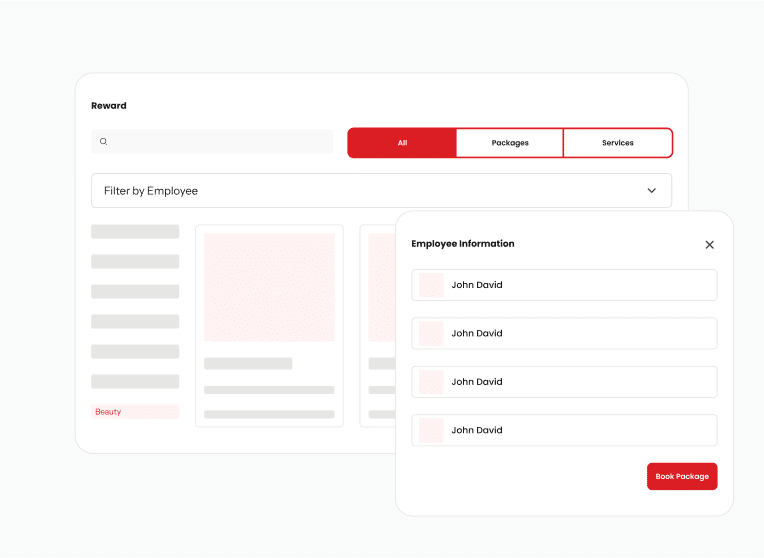Open the Services tab
The height and width of the screenshot is (558, 764).
point(617,143)
